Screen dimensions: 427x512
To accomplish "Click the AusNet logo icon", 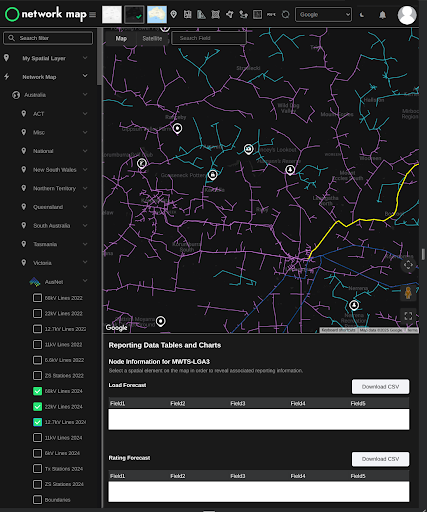I will pos(35,282).
